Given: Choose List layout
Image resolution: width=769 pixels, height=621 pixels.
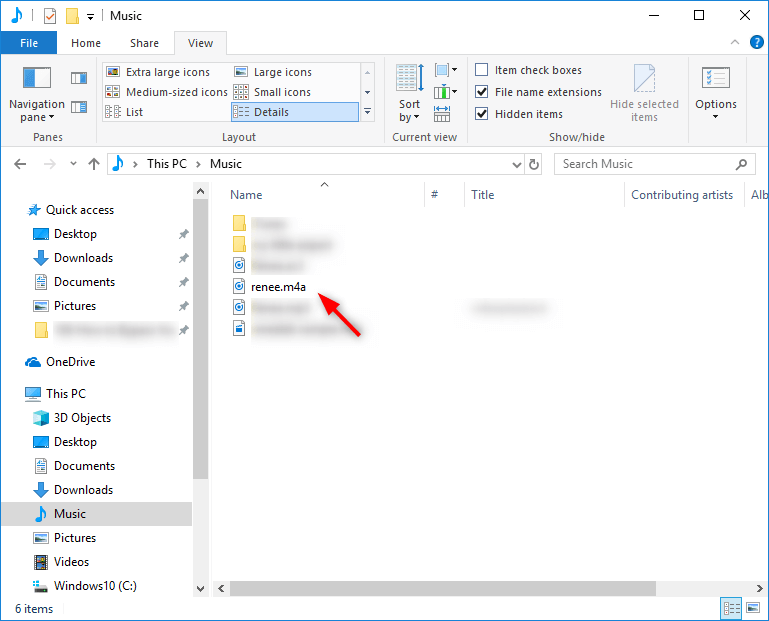Looking at the screenshot, I should [125, 112].
